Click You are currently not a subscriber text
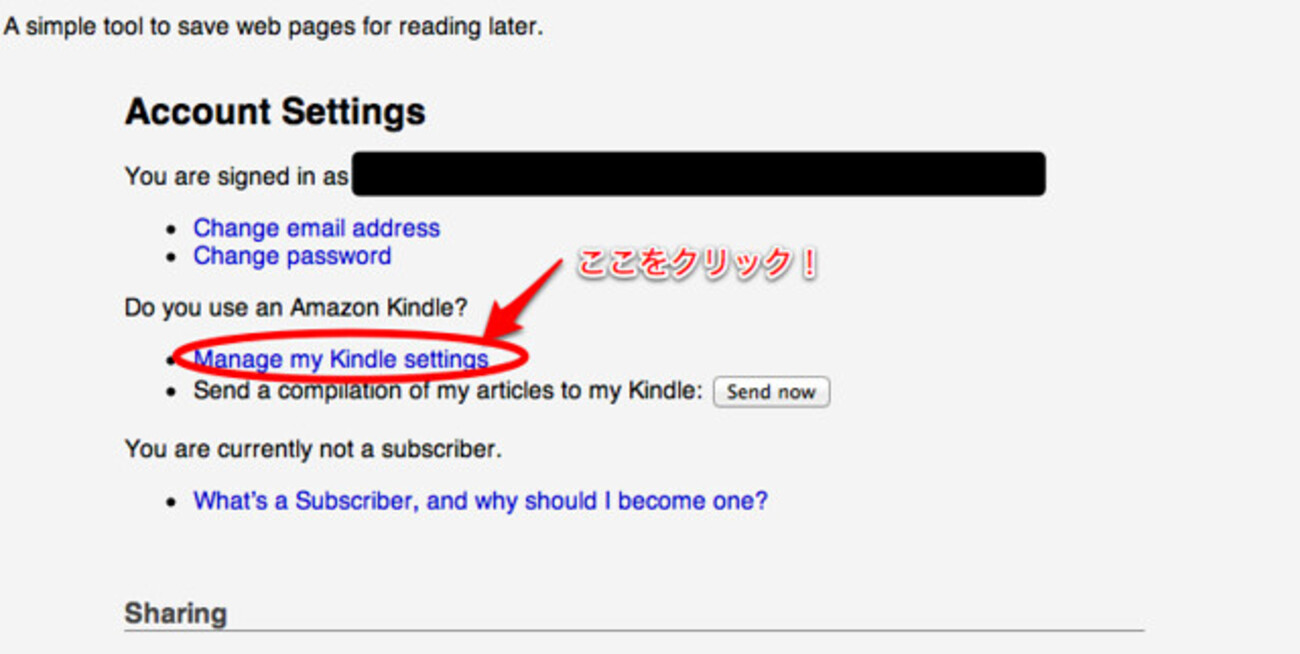This screenshot has width=1300, height=654. (x=313, y=449)
